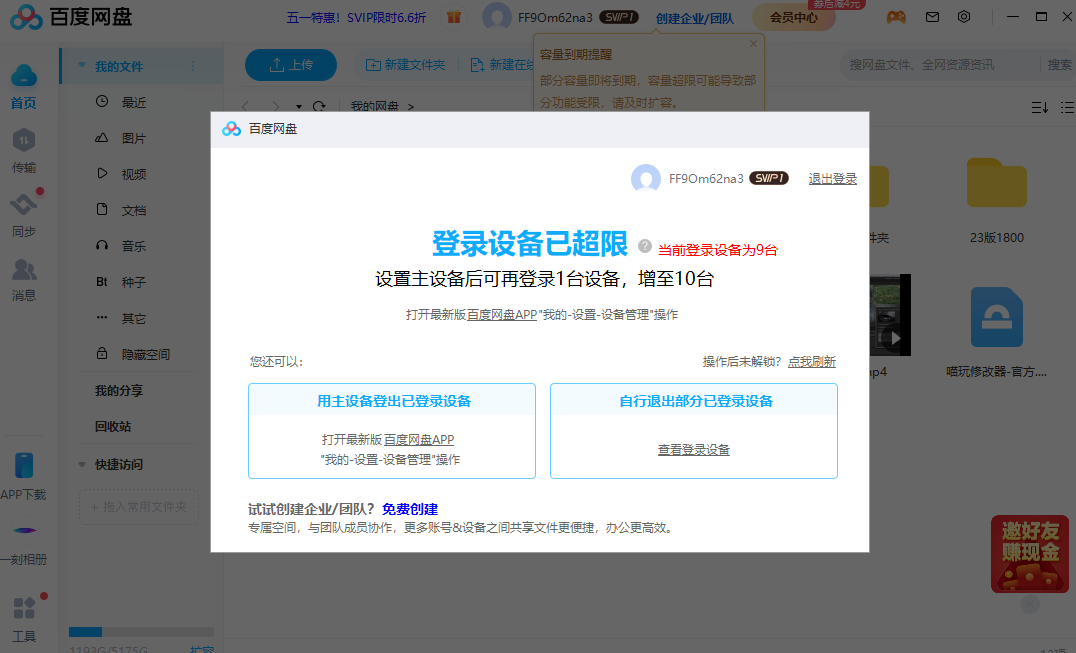The image size is (1076, 653).
Task: Click the 新建文件夹 button
Action: coord(406,64)
